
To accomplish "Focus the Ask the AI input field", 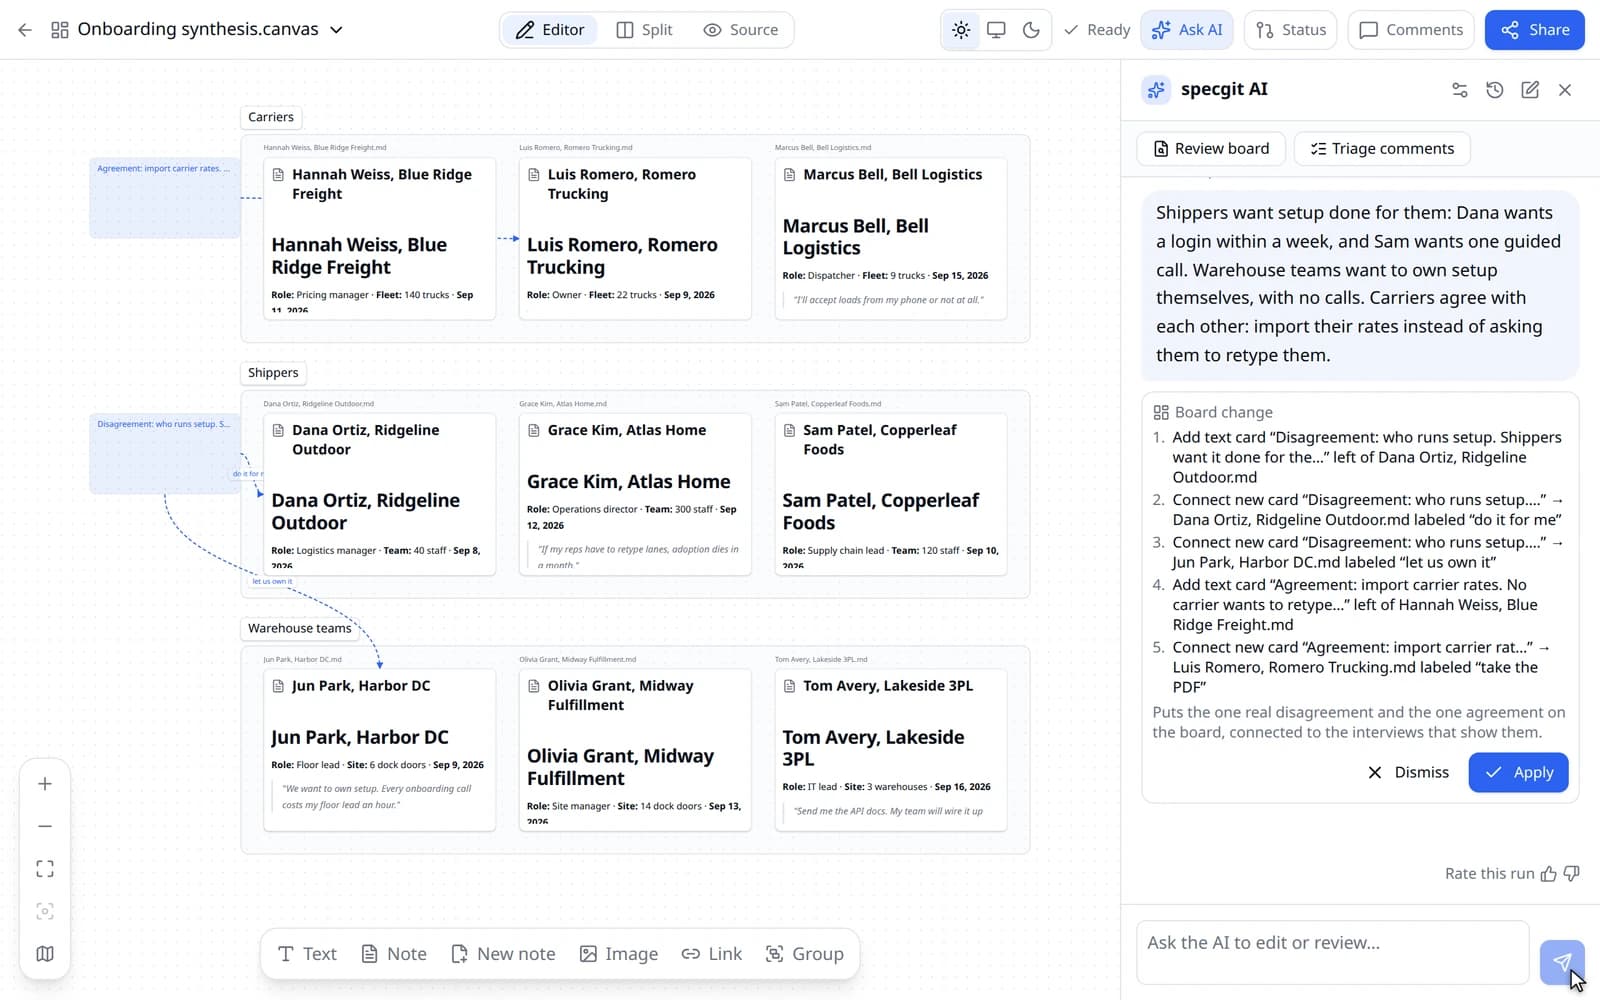I will (x=1332, y=953).
